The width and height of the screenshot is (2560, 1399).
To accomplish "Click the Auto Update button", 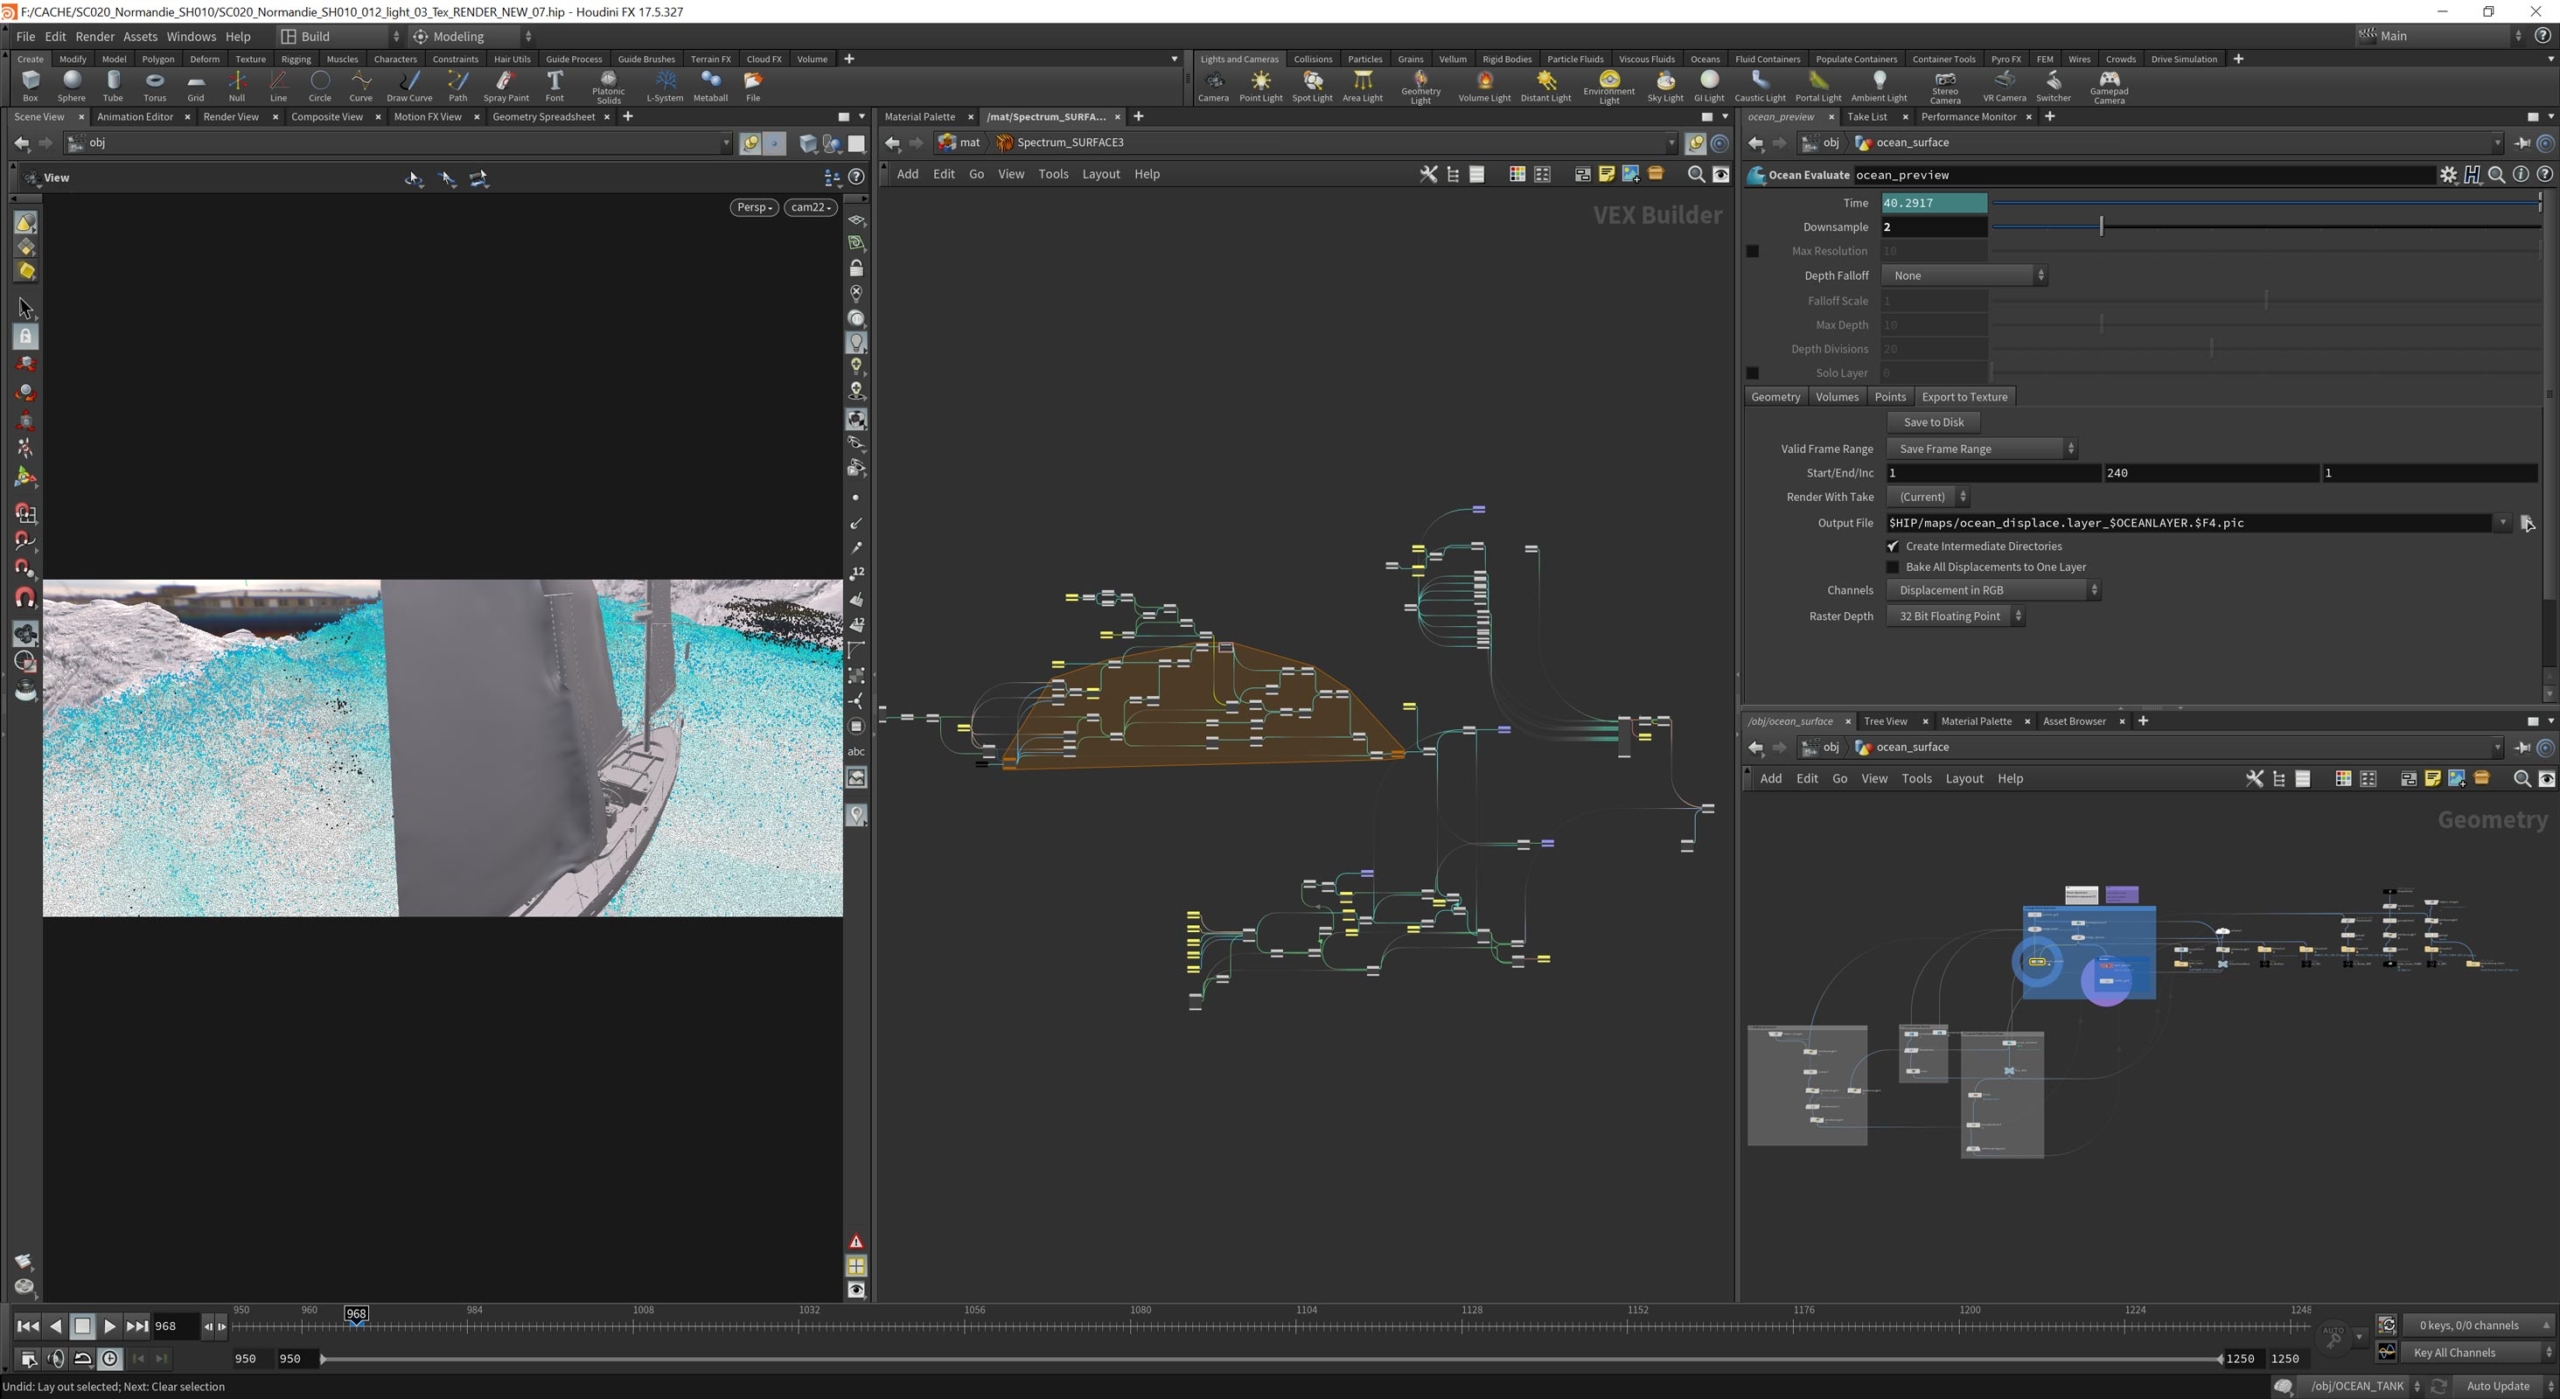I will pyautogui.click(x=2497, y=1386).
